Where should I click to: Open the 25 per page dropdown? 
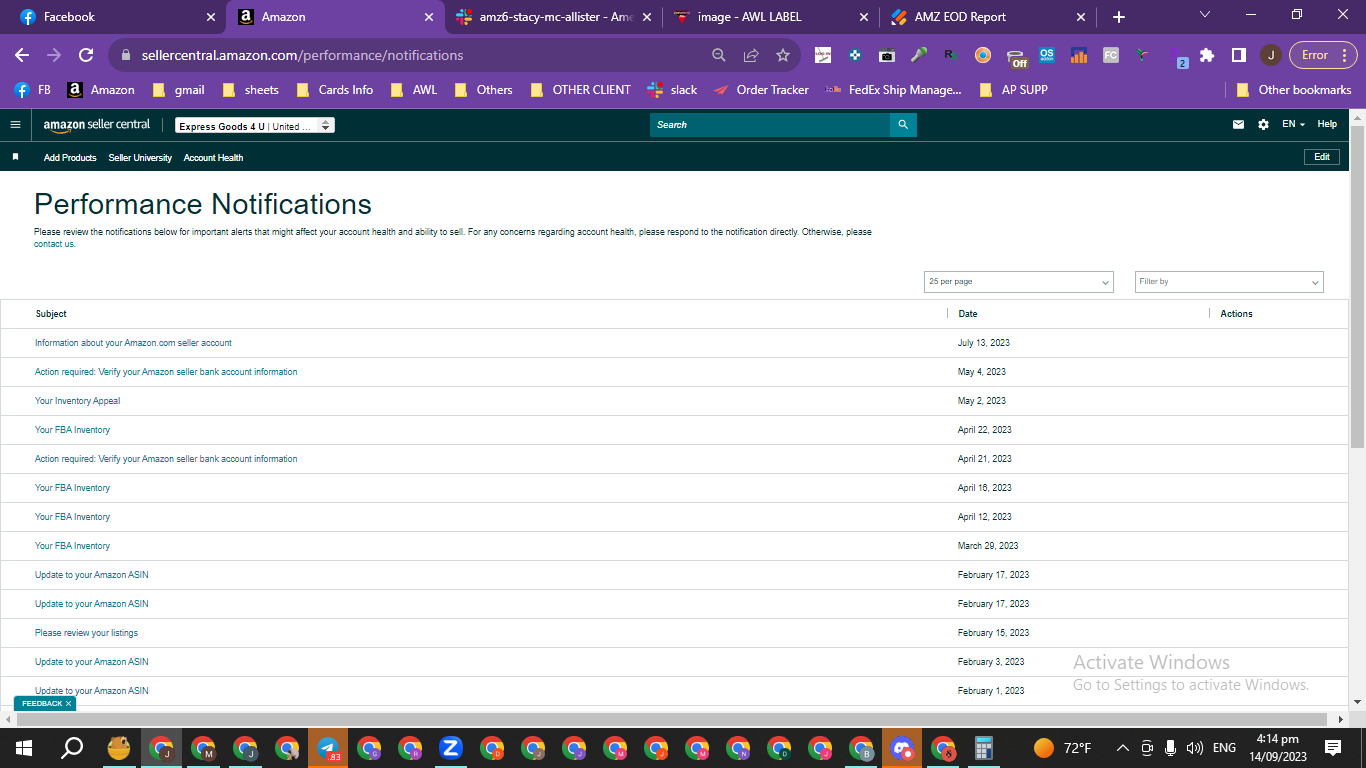[x=1019, y=282]
